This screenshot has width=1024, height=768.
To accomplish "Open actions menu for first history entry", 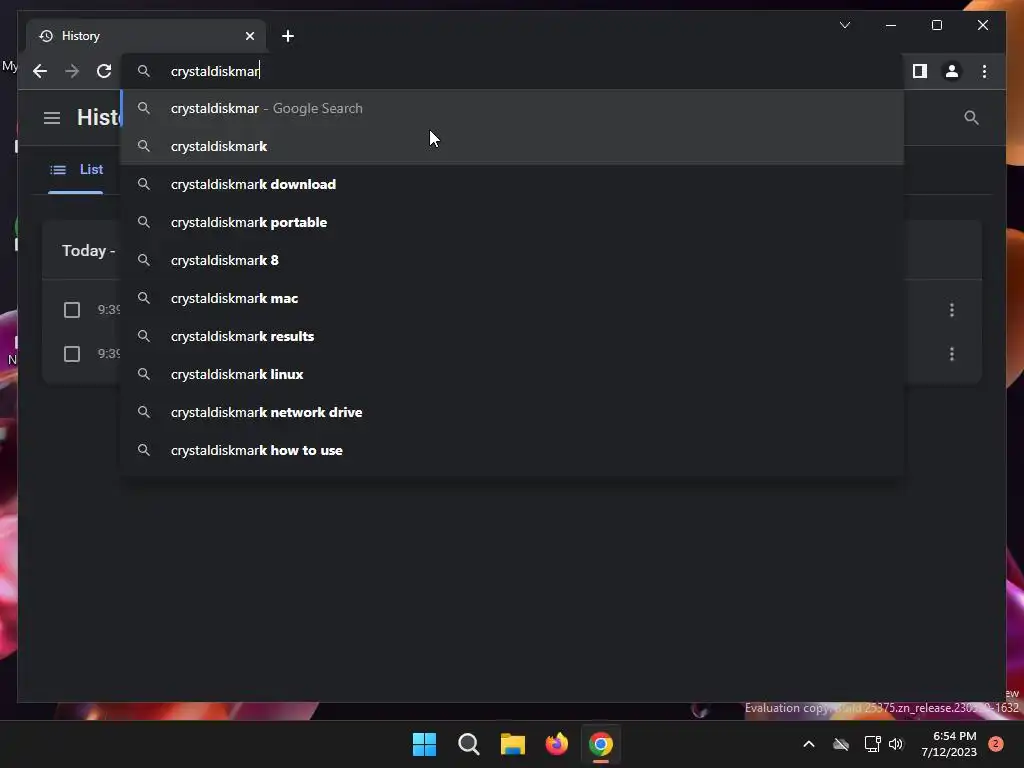I will tap(952, 310).
